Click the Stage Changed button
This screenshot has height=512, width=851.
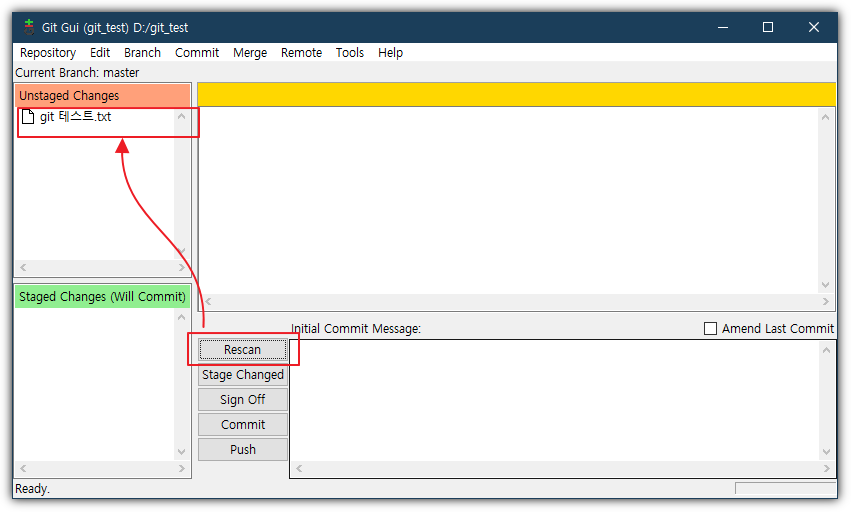243,375
